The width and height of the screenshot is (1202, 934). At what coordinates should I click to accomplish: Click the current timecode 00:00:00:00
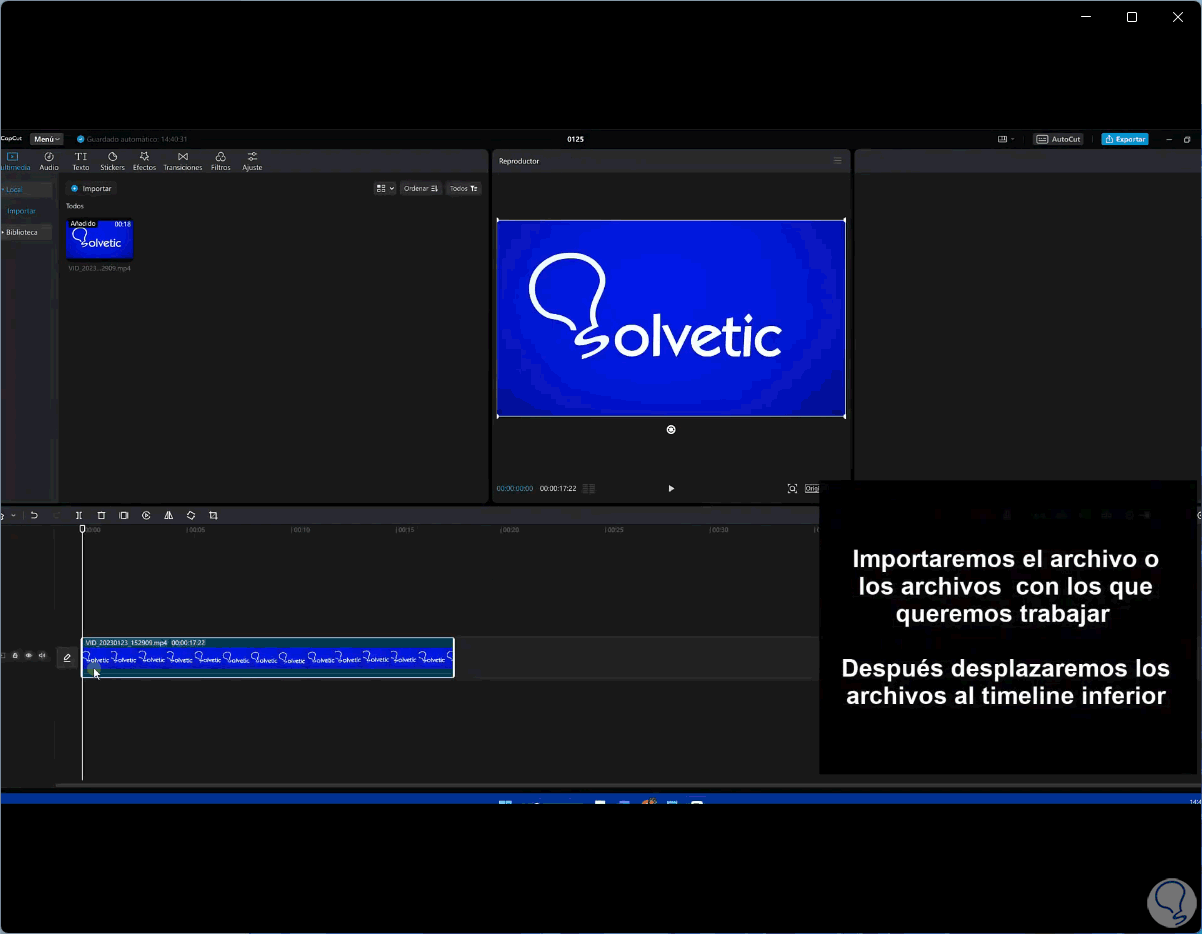pyautogui.click(x=515, y=488)
